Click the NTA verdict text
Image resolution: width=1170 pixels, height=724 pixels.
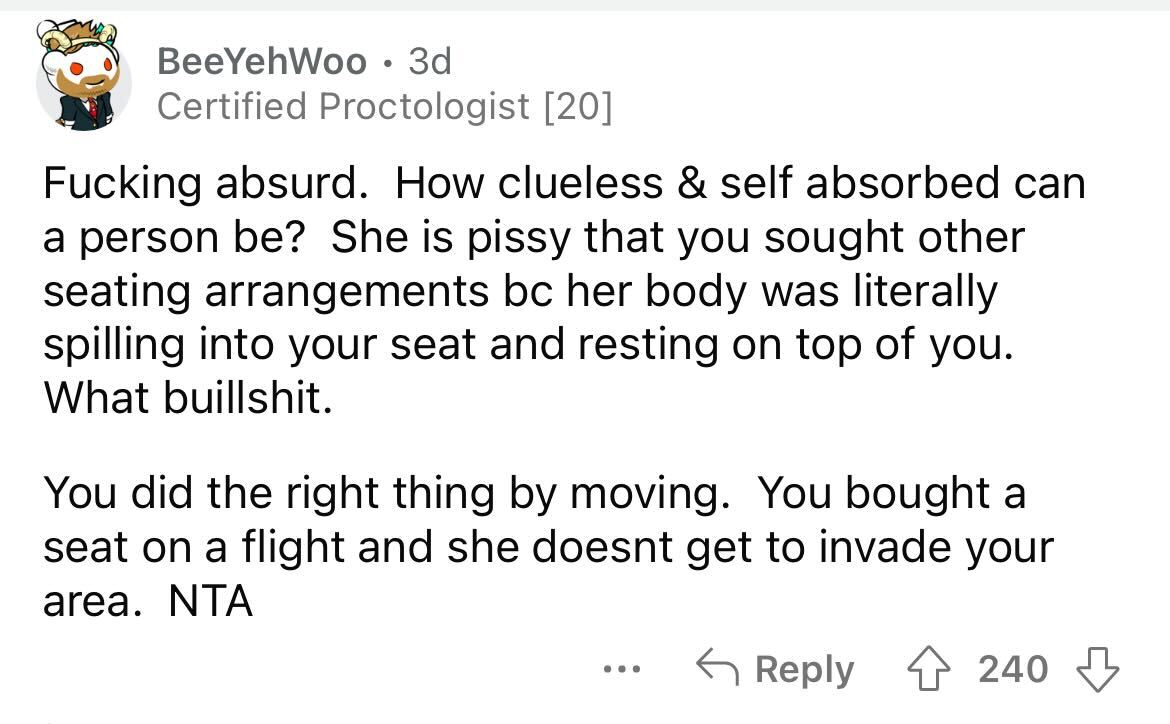(x=210, y=602)
